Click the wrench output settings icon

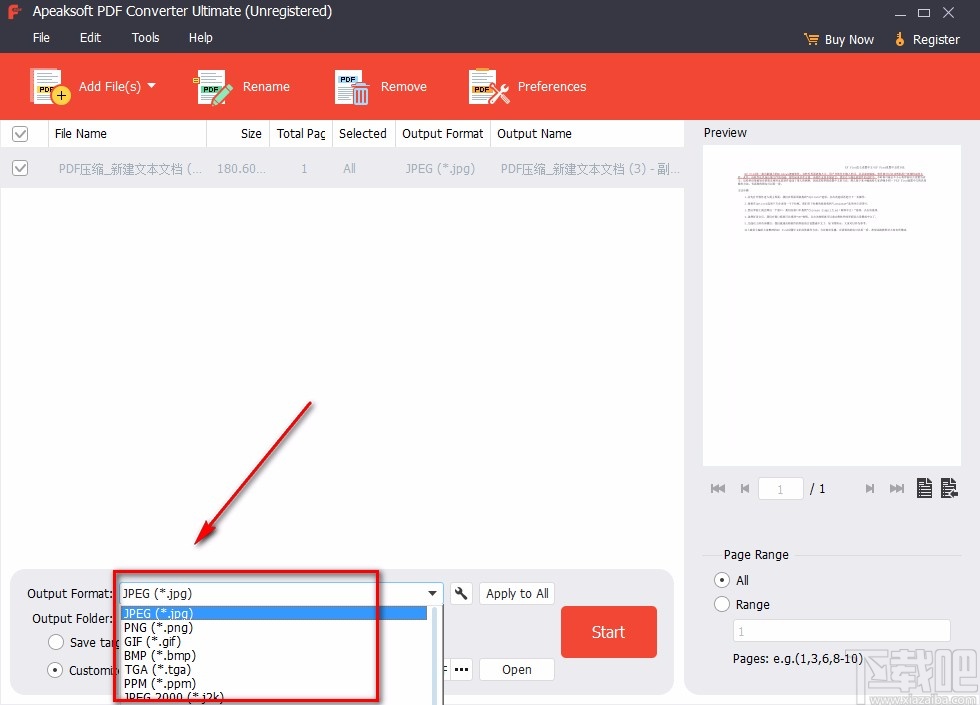(461, 593)
